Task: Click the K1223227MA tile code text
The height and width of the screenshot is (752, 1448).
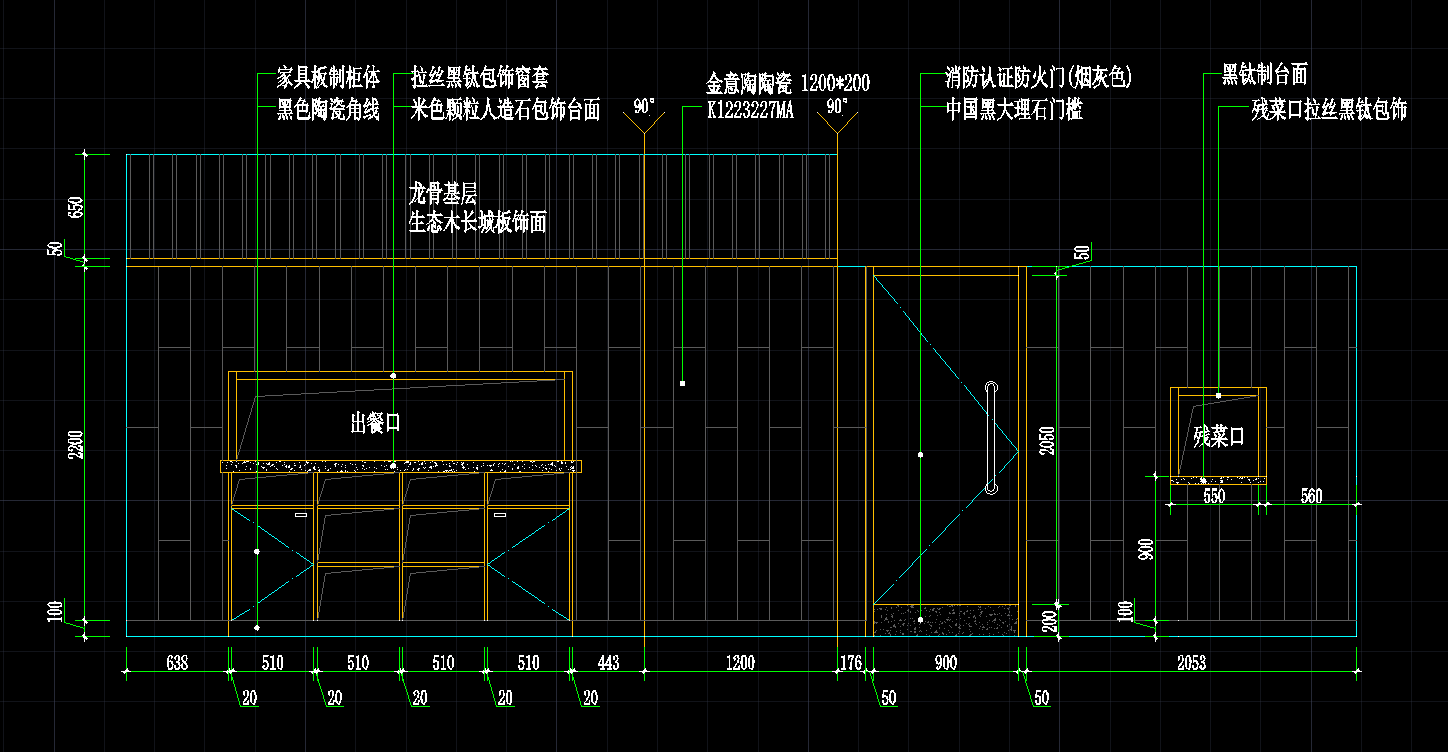Action: click(750, 112)
